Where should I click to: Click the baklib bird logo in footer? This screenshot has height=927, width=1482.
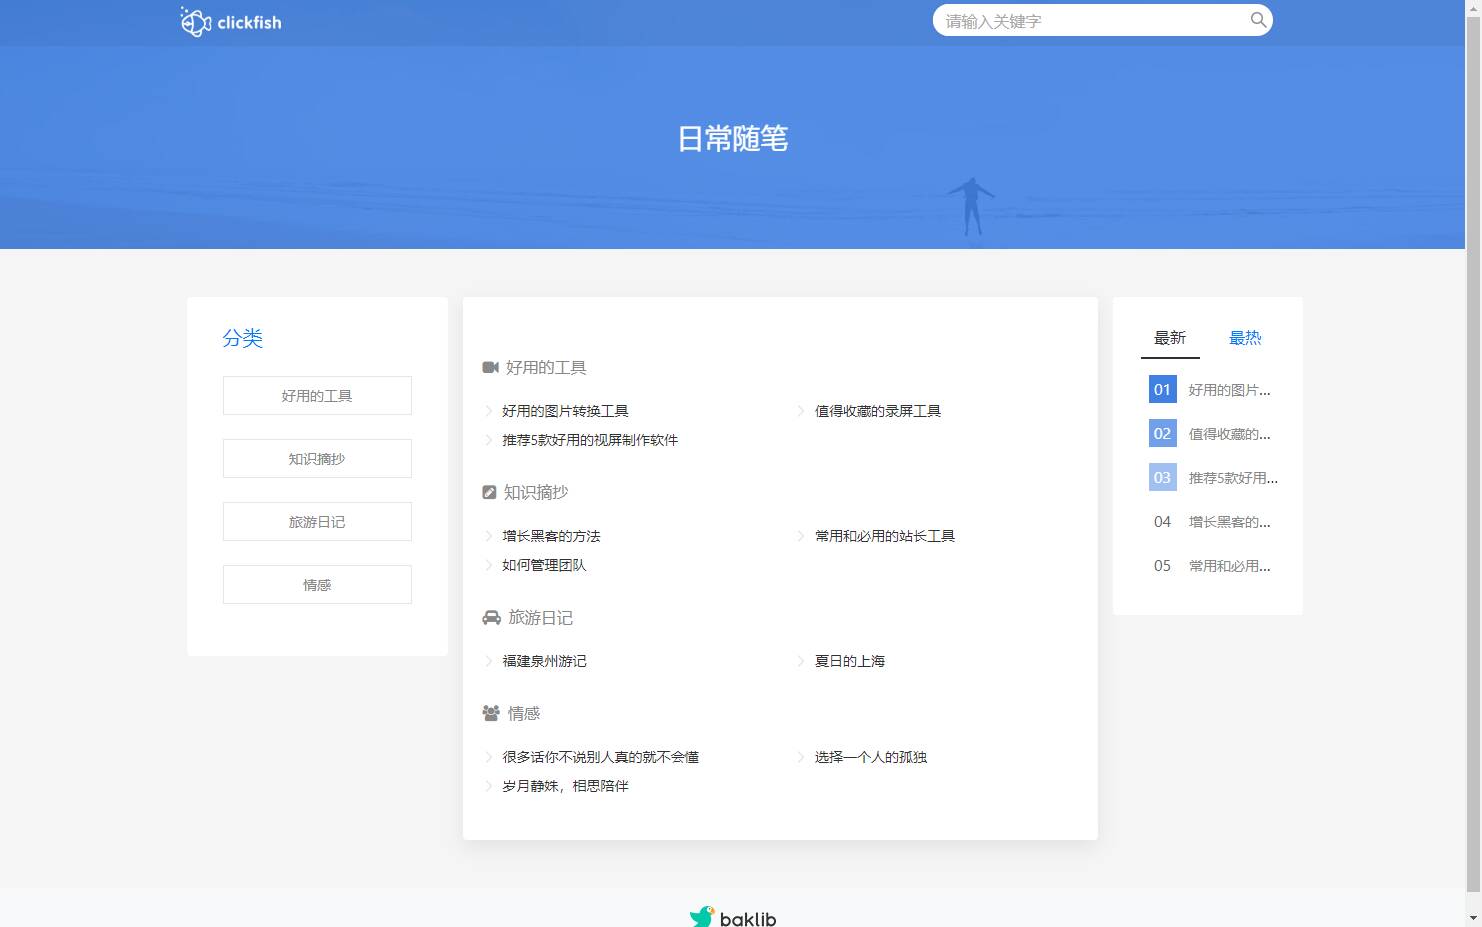pyautogui.click(x=702, y=916)
